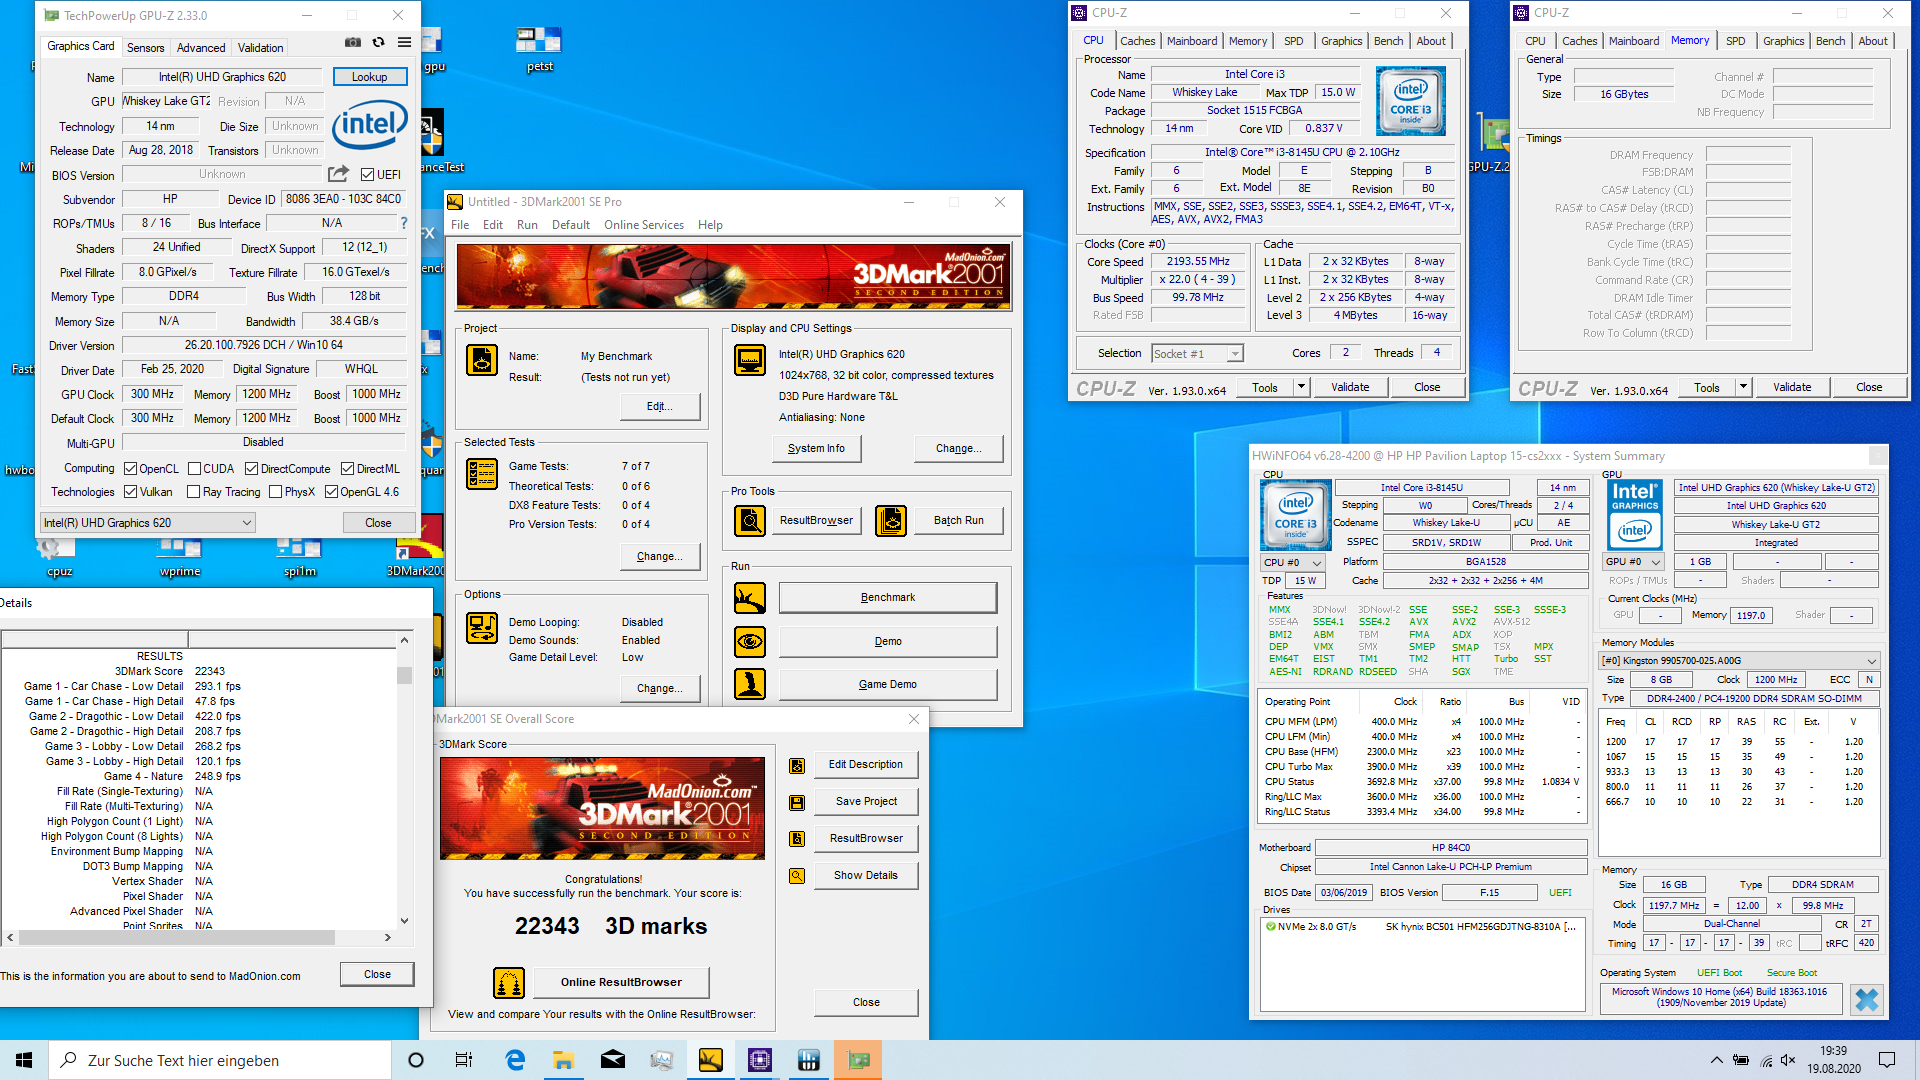Click System Info button
This screenshot has width=1920, height=1080.
coord(816,449)
